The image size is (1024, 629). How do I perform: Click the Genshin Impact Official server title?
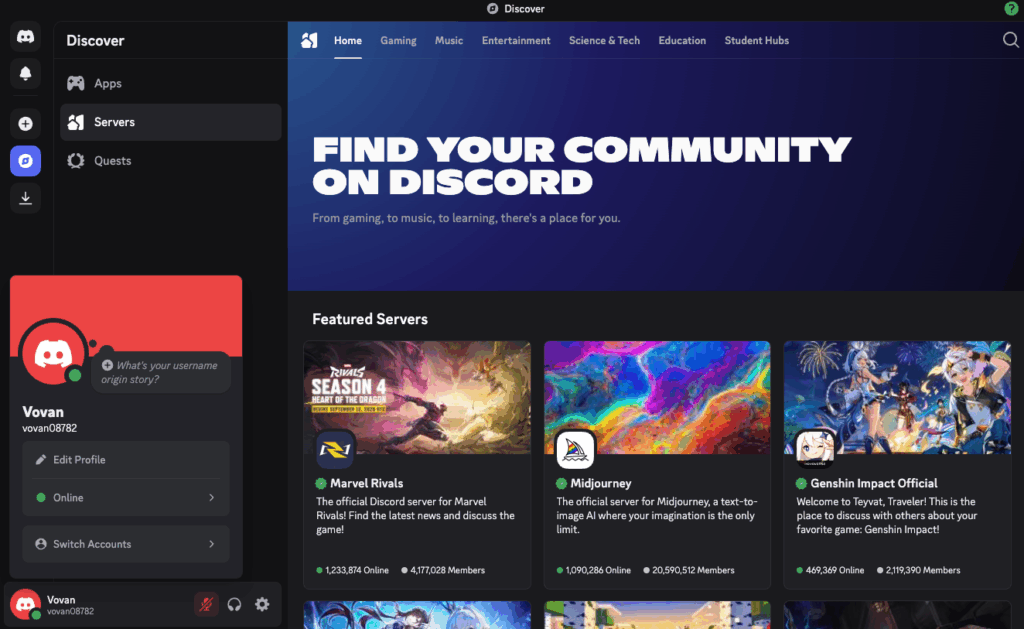pos(874,483)
